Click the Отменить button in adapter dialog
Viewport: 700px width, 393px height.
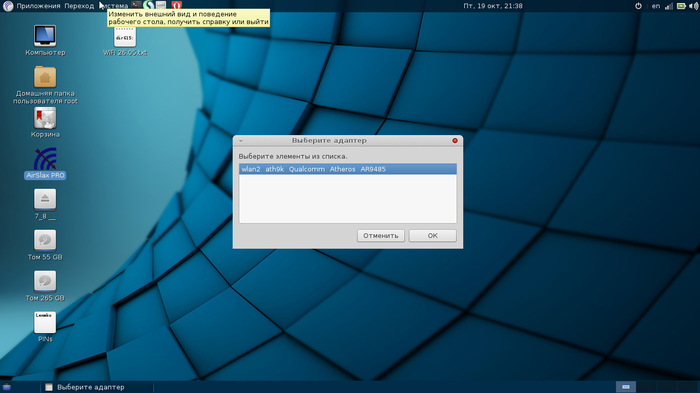381,236
